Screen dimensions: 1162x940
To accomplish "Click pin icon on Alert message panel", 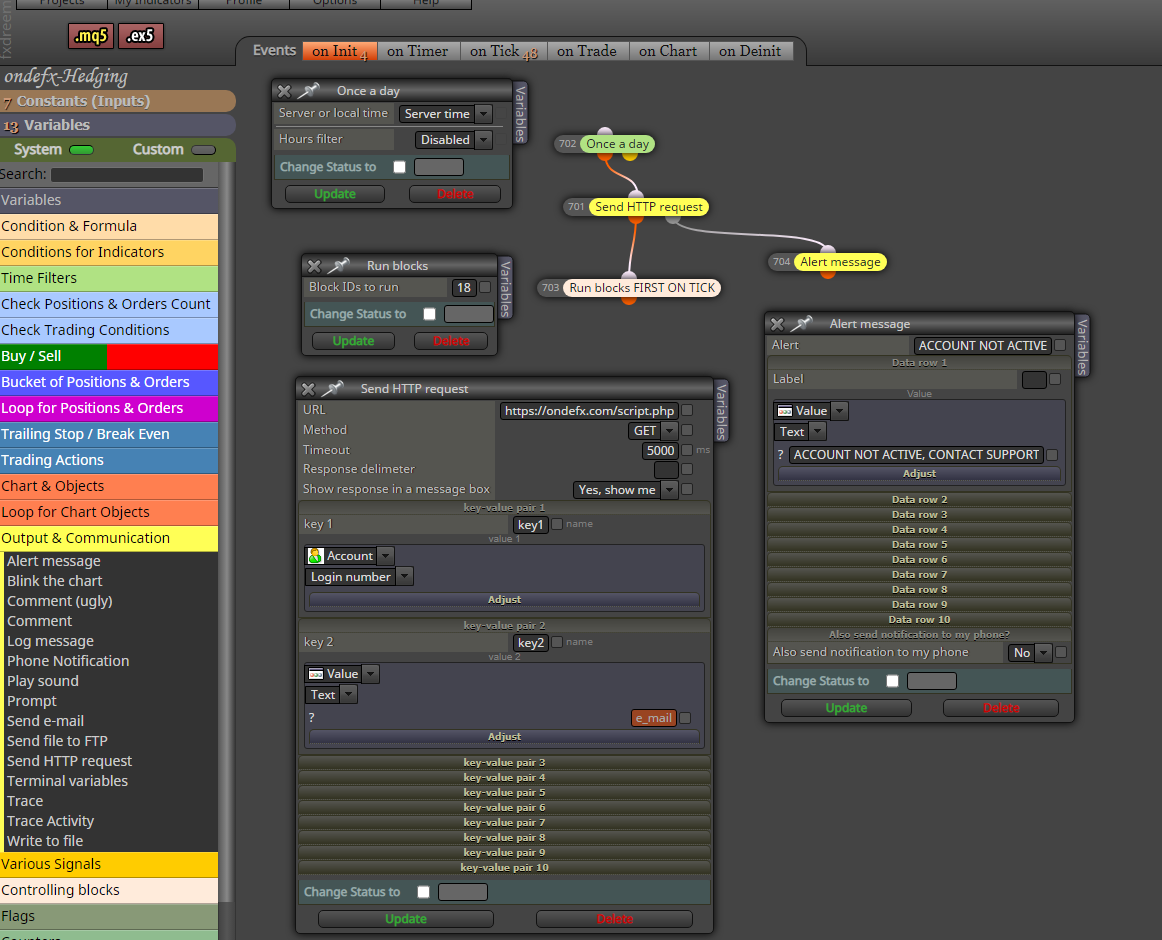I will 802,324.
